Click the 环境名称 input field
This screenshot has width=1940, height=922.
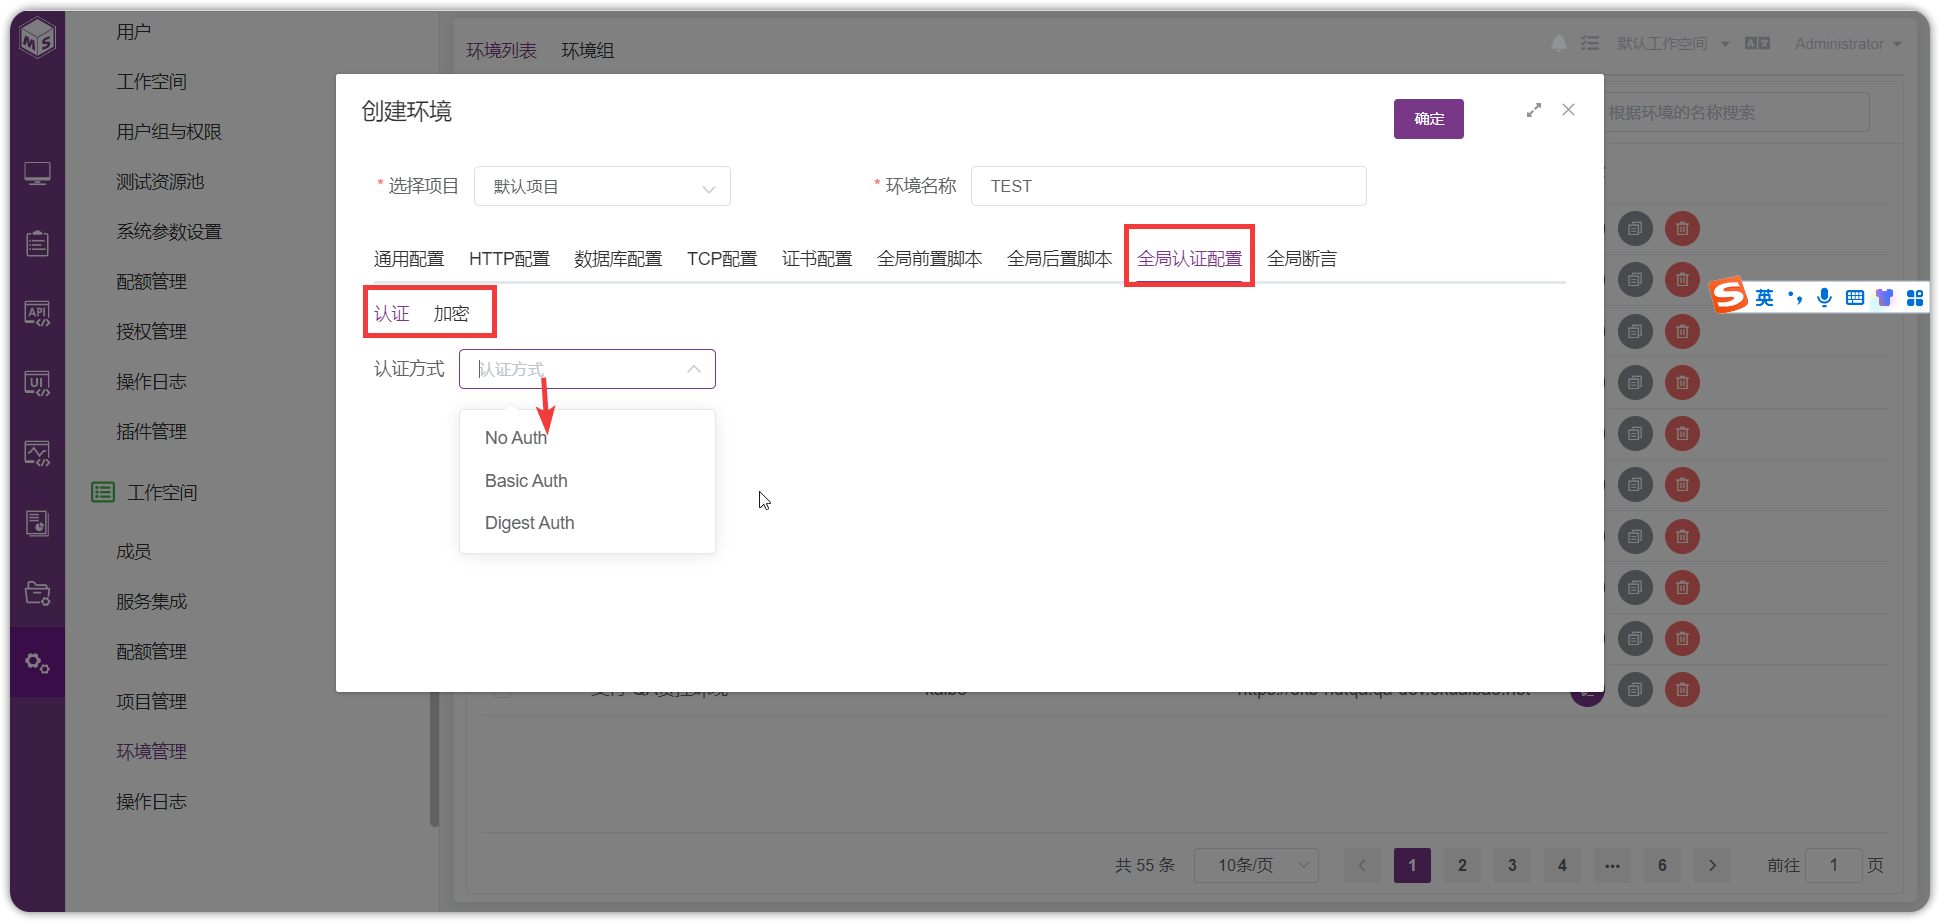pyautogui.click(x=1168, y=186)
